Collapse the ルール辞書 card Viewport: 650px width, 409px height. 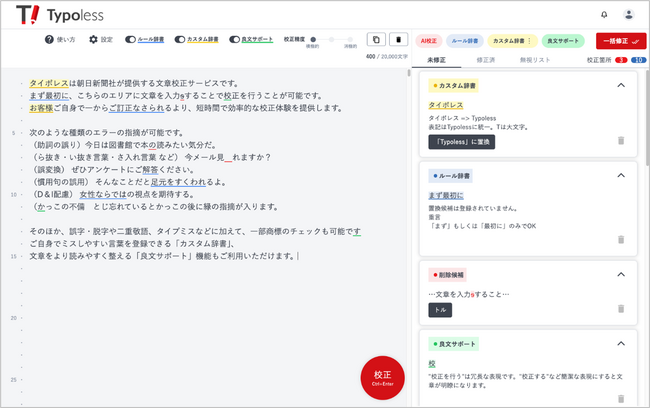tap(620, 175)
